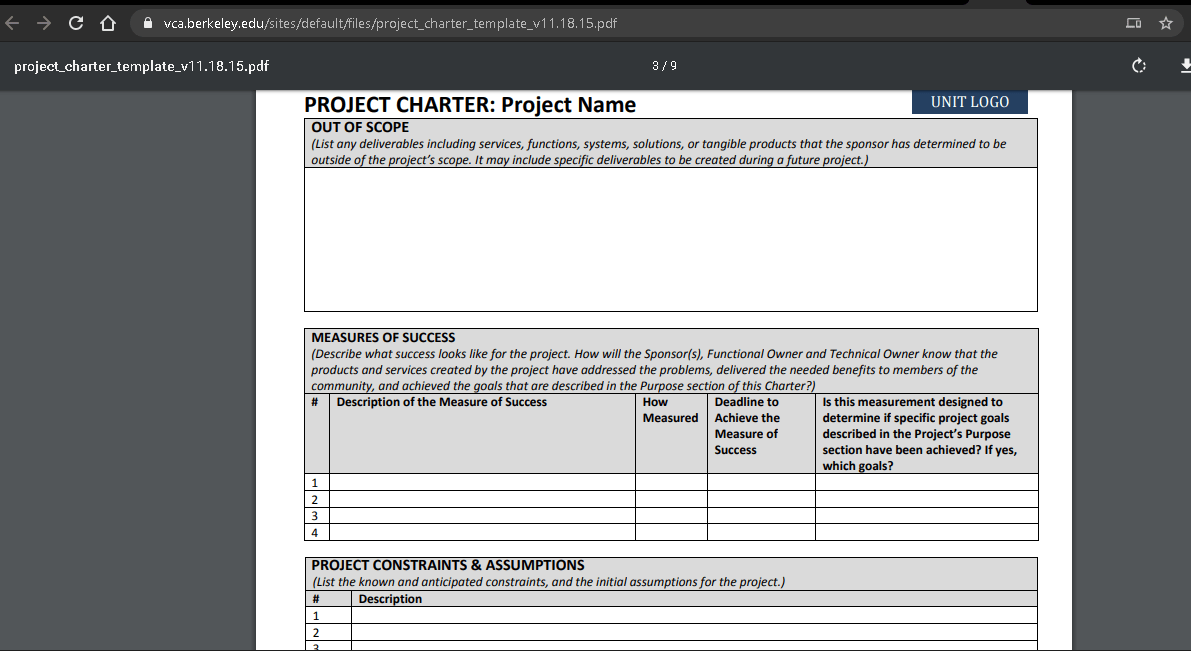Bookmark this page with the star

point(1166,24)
